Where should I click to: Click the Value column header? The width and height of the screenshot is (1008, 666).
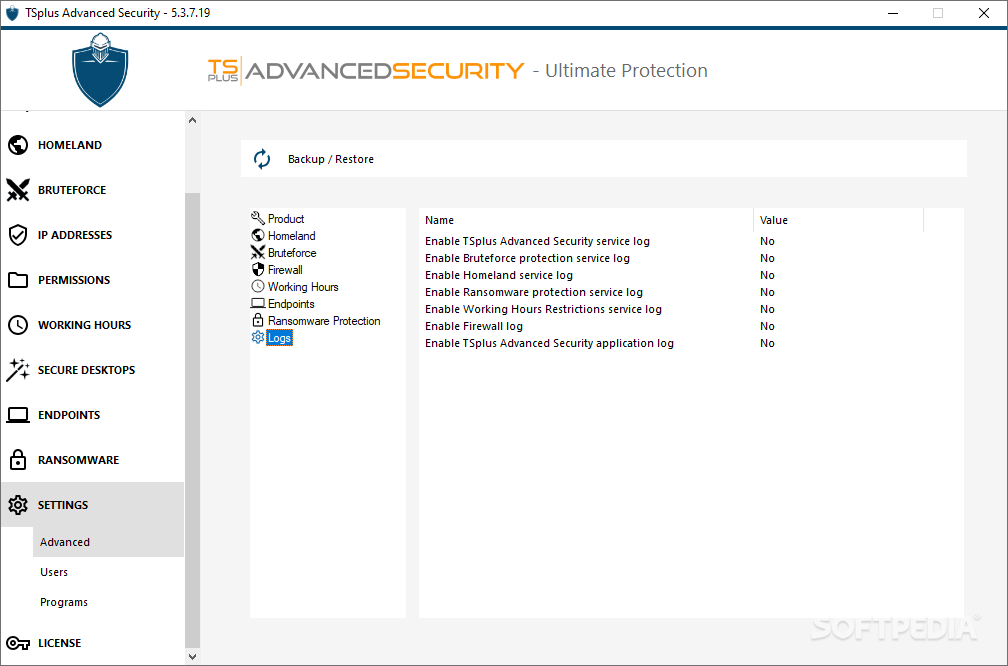838,220
